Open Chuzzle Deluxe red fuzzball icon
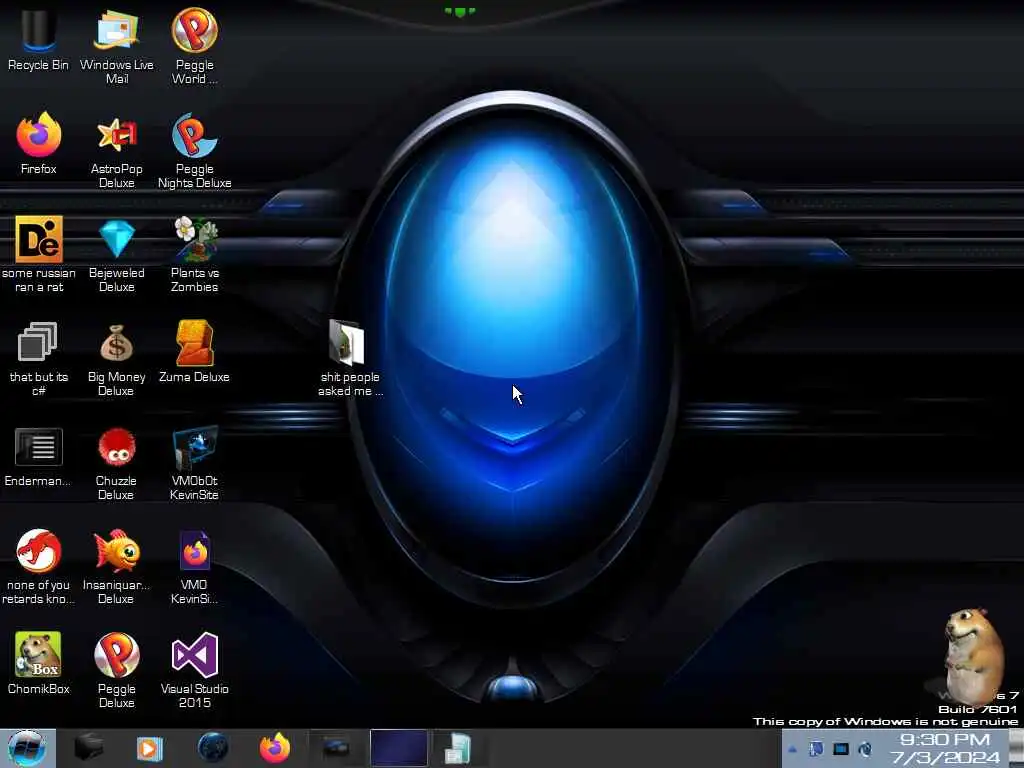The width and height of the screenshot is (1024, 768). pos(116,463)
